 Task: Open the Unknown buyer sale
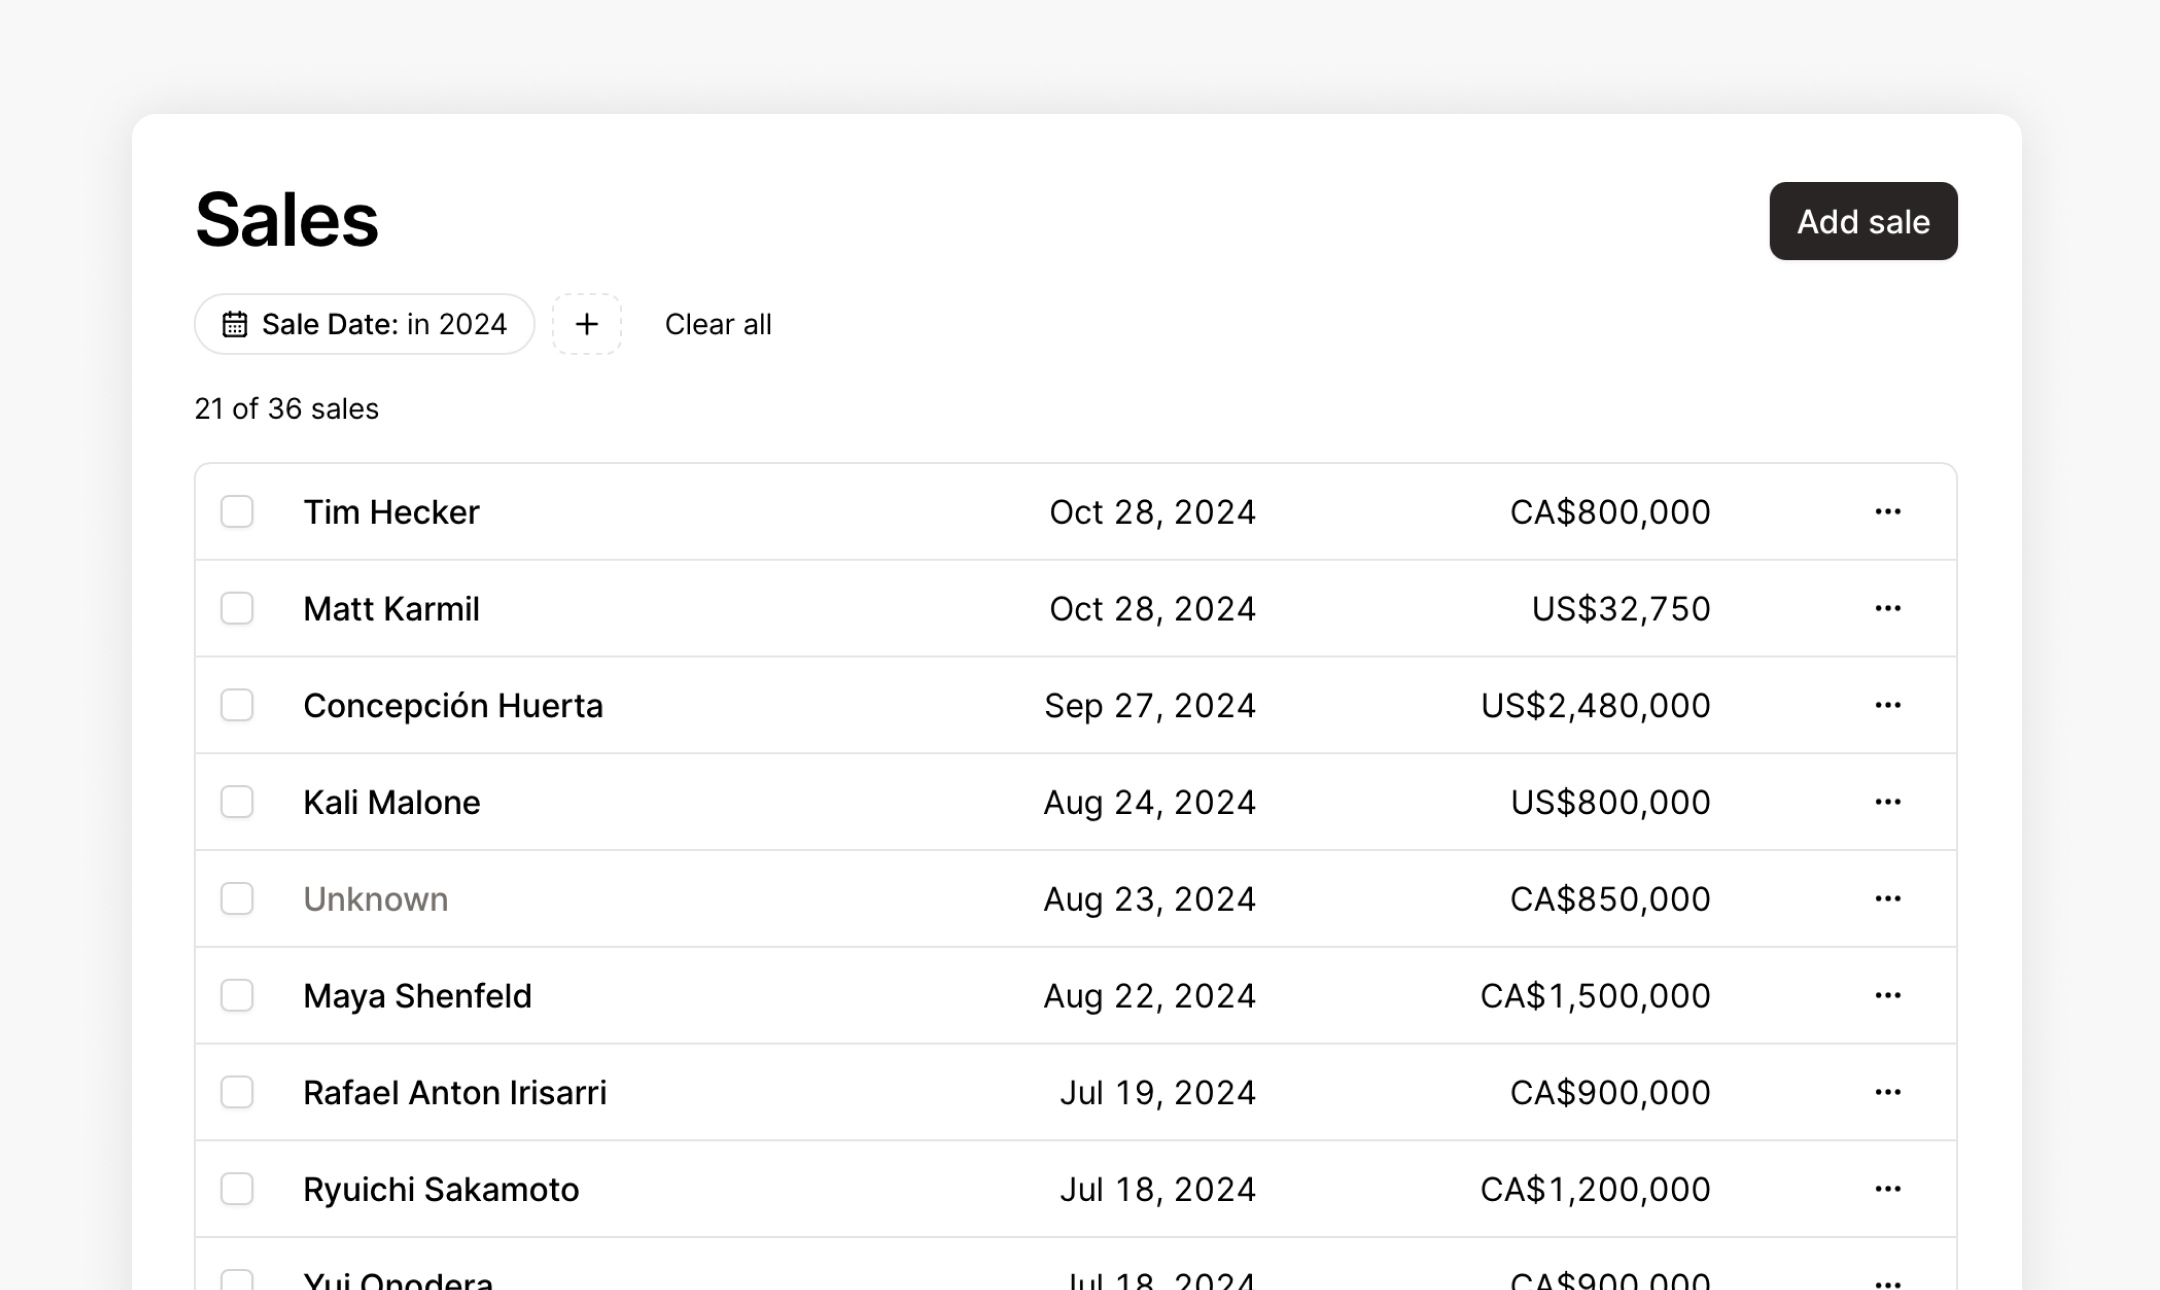pos(375,899)
